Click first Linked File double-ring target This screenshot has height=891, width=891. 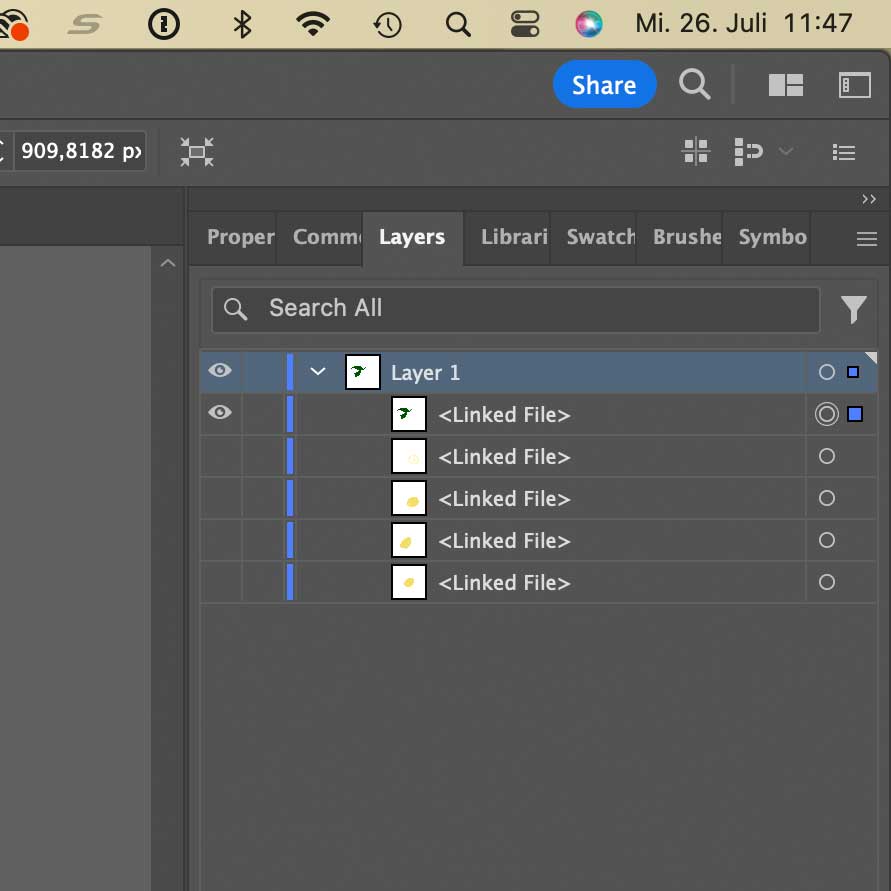[x=826, y=414]
